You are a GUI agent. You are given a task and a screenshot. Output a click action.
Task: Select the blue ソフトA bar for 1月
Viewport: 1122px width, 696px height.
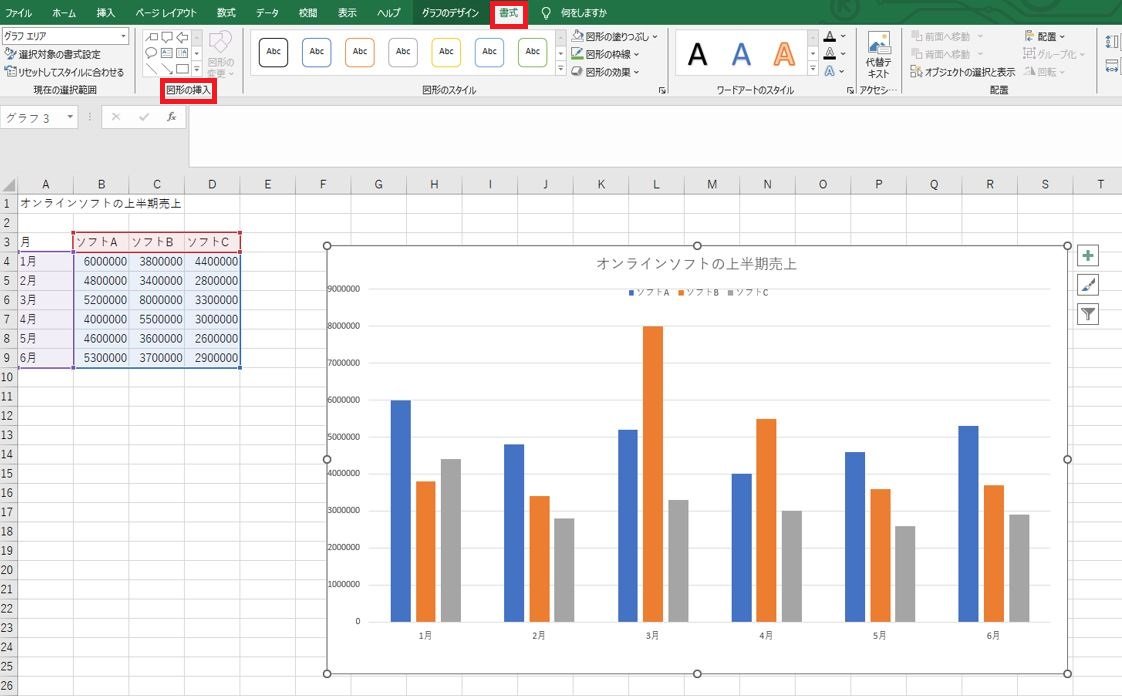401,511
